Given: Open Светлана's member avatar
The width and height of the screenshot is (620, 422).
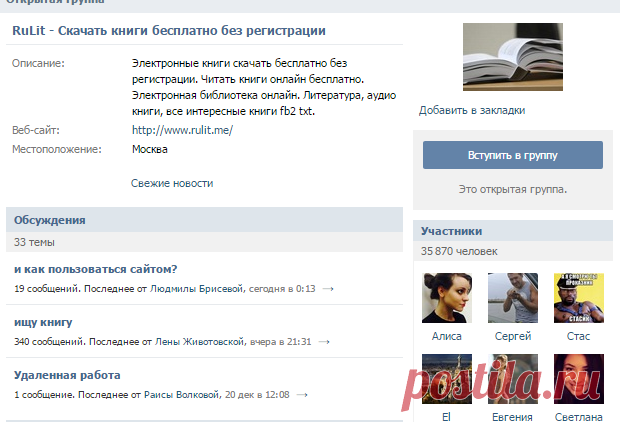Looking at the screenshot, I should click(x=578, y=379).
